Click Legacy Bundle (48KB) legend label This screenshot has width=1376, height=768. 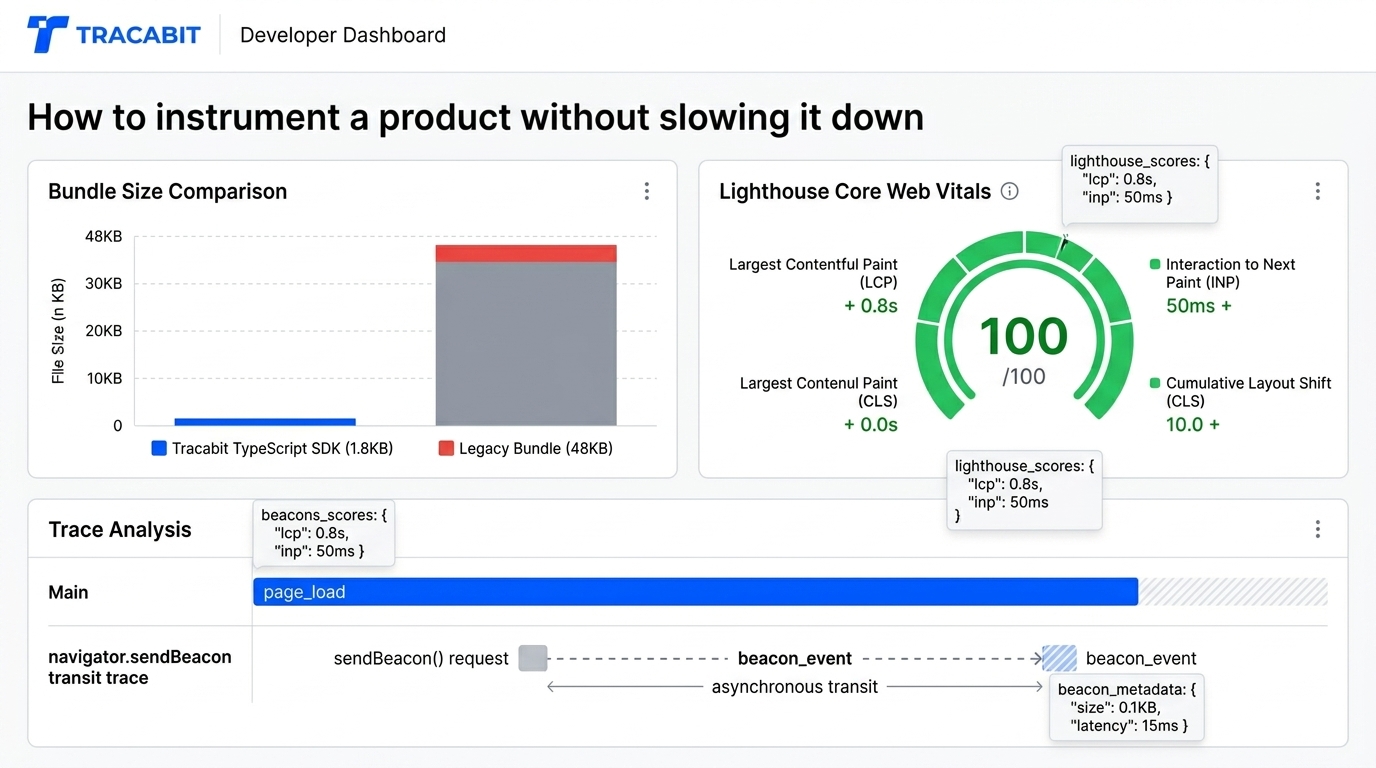pyautogui.click(x=536, y=448)
